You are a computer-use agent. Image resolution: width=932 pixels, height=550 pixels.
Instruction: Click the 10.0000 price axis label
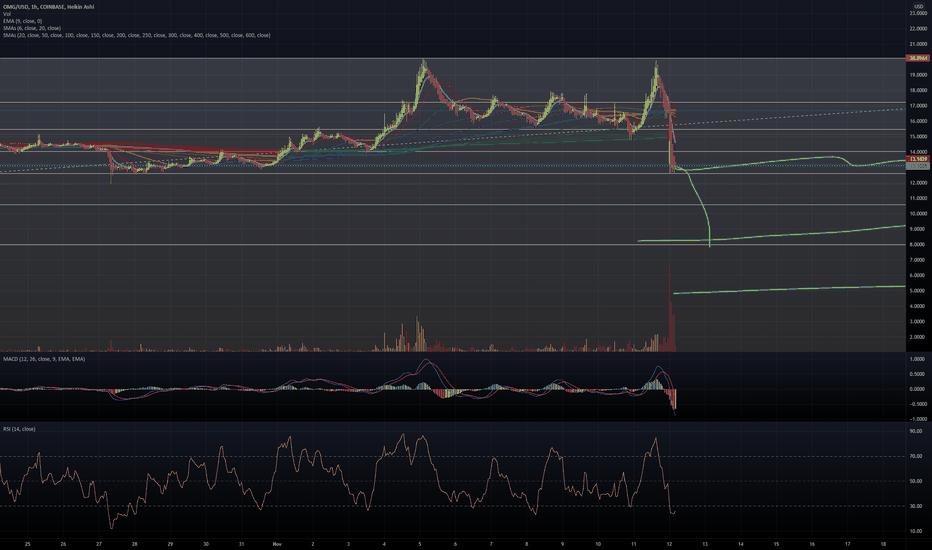point(918,214)
